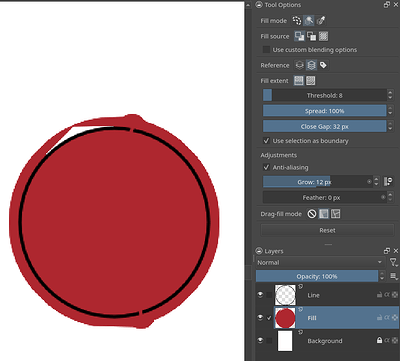Click inside the red filled circle on canvas
Image resolution: width=400 pixels, height=361 pixels.
tap(113, 222)
